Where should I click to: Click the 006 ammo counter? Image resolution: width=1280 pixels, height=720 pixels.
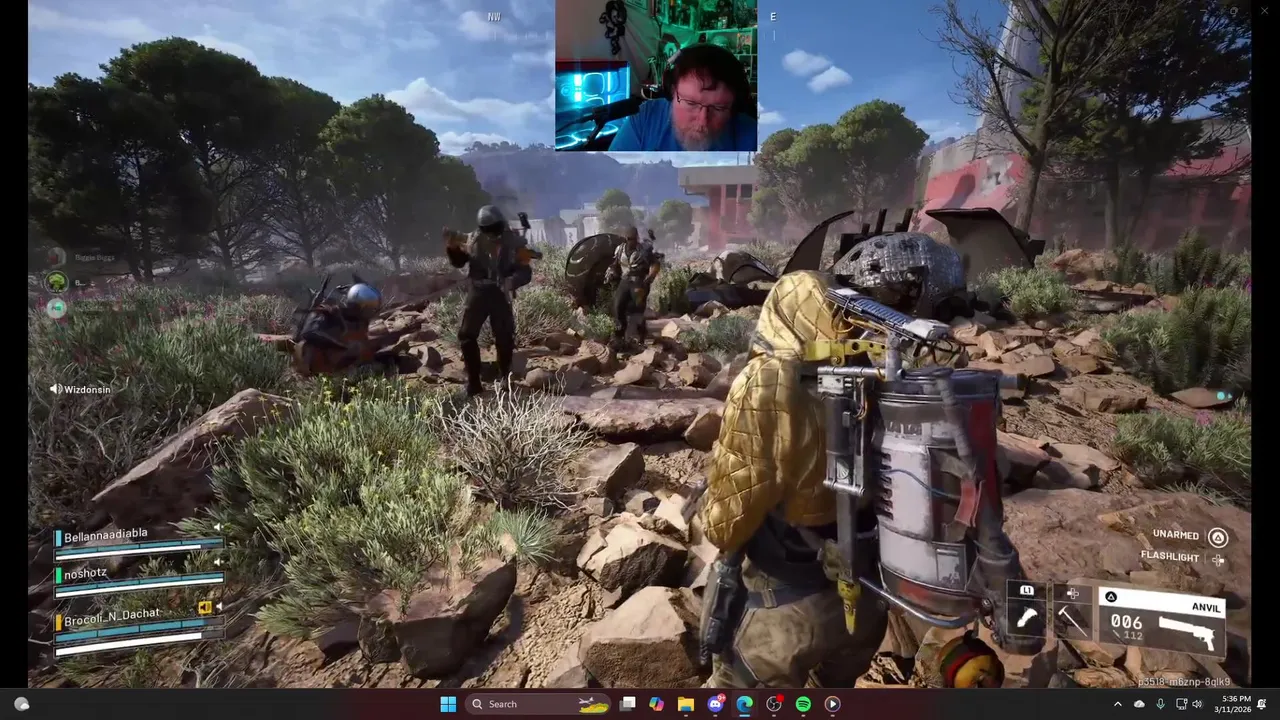click(1126, 622)
